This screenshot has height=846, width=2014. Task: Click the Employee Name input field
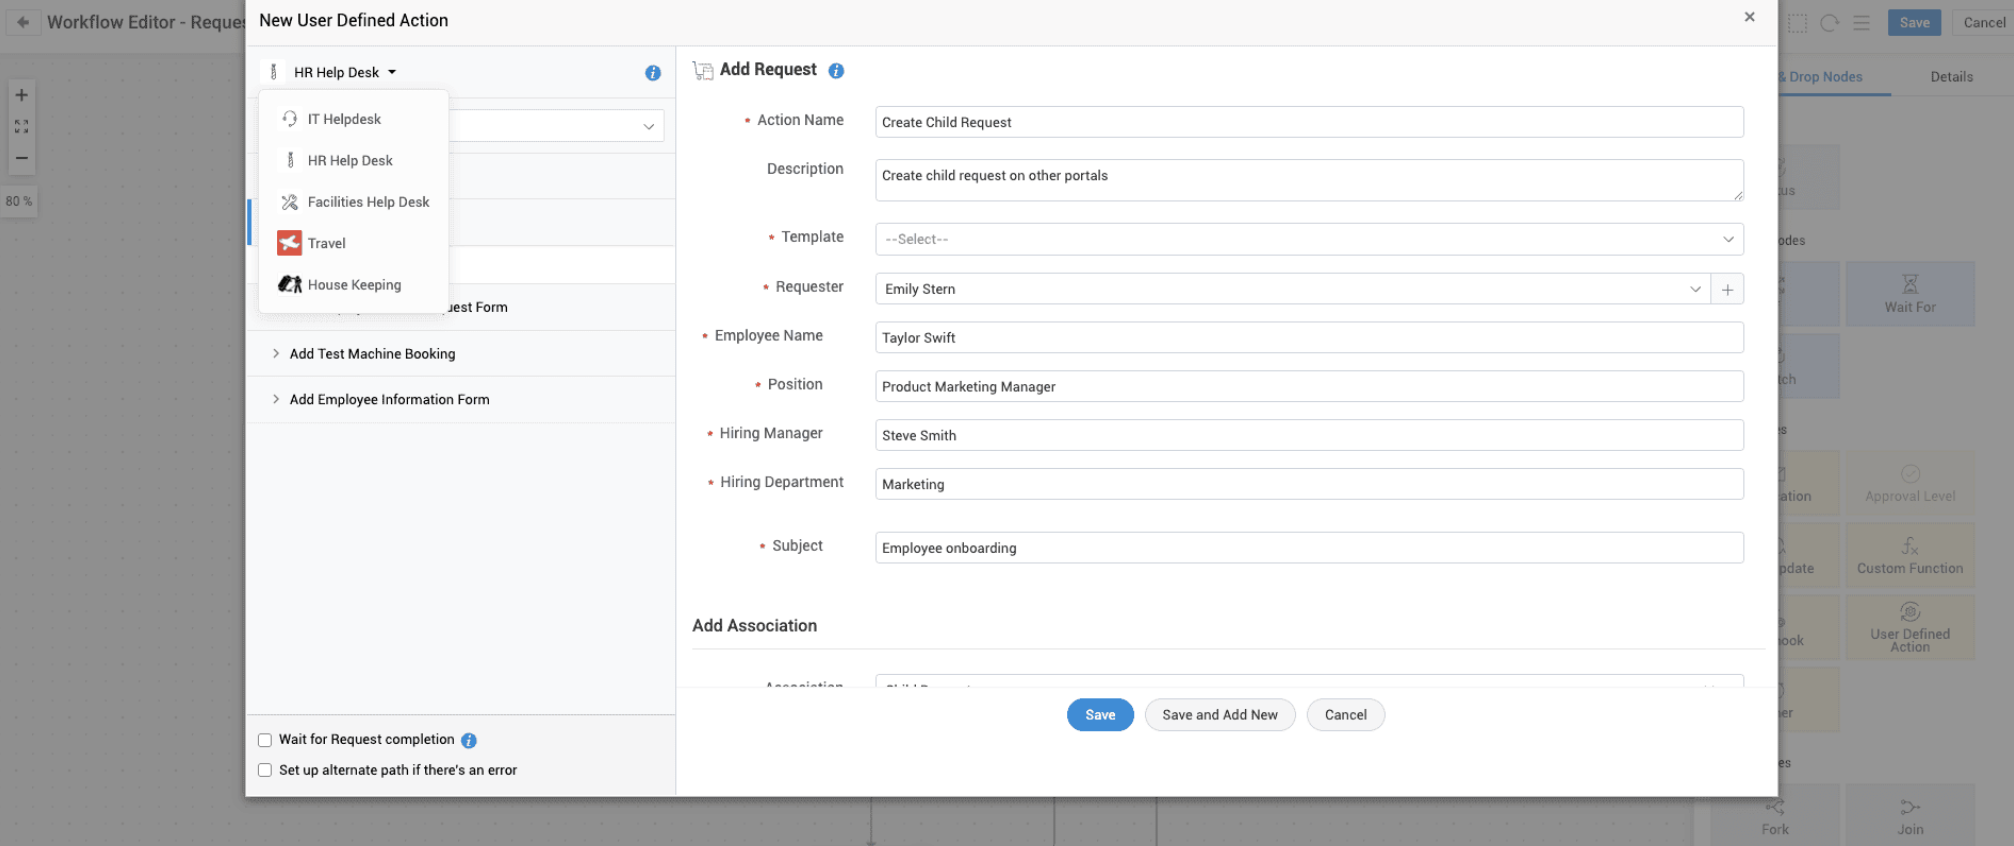pyautogui.click(x=1309, y=338)
